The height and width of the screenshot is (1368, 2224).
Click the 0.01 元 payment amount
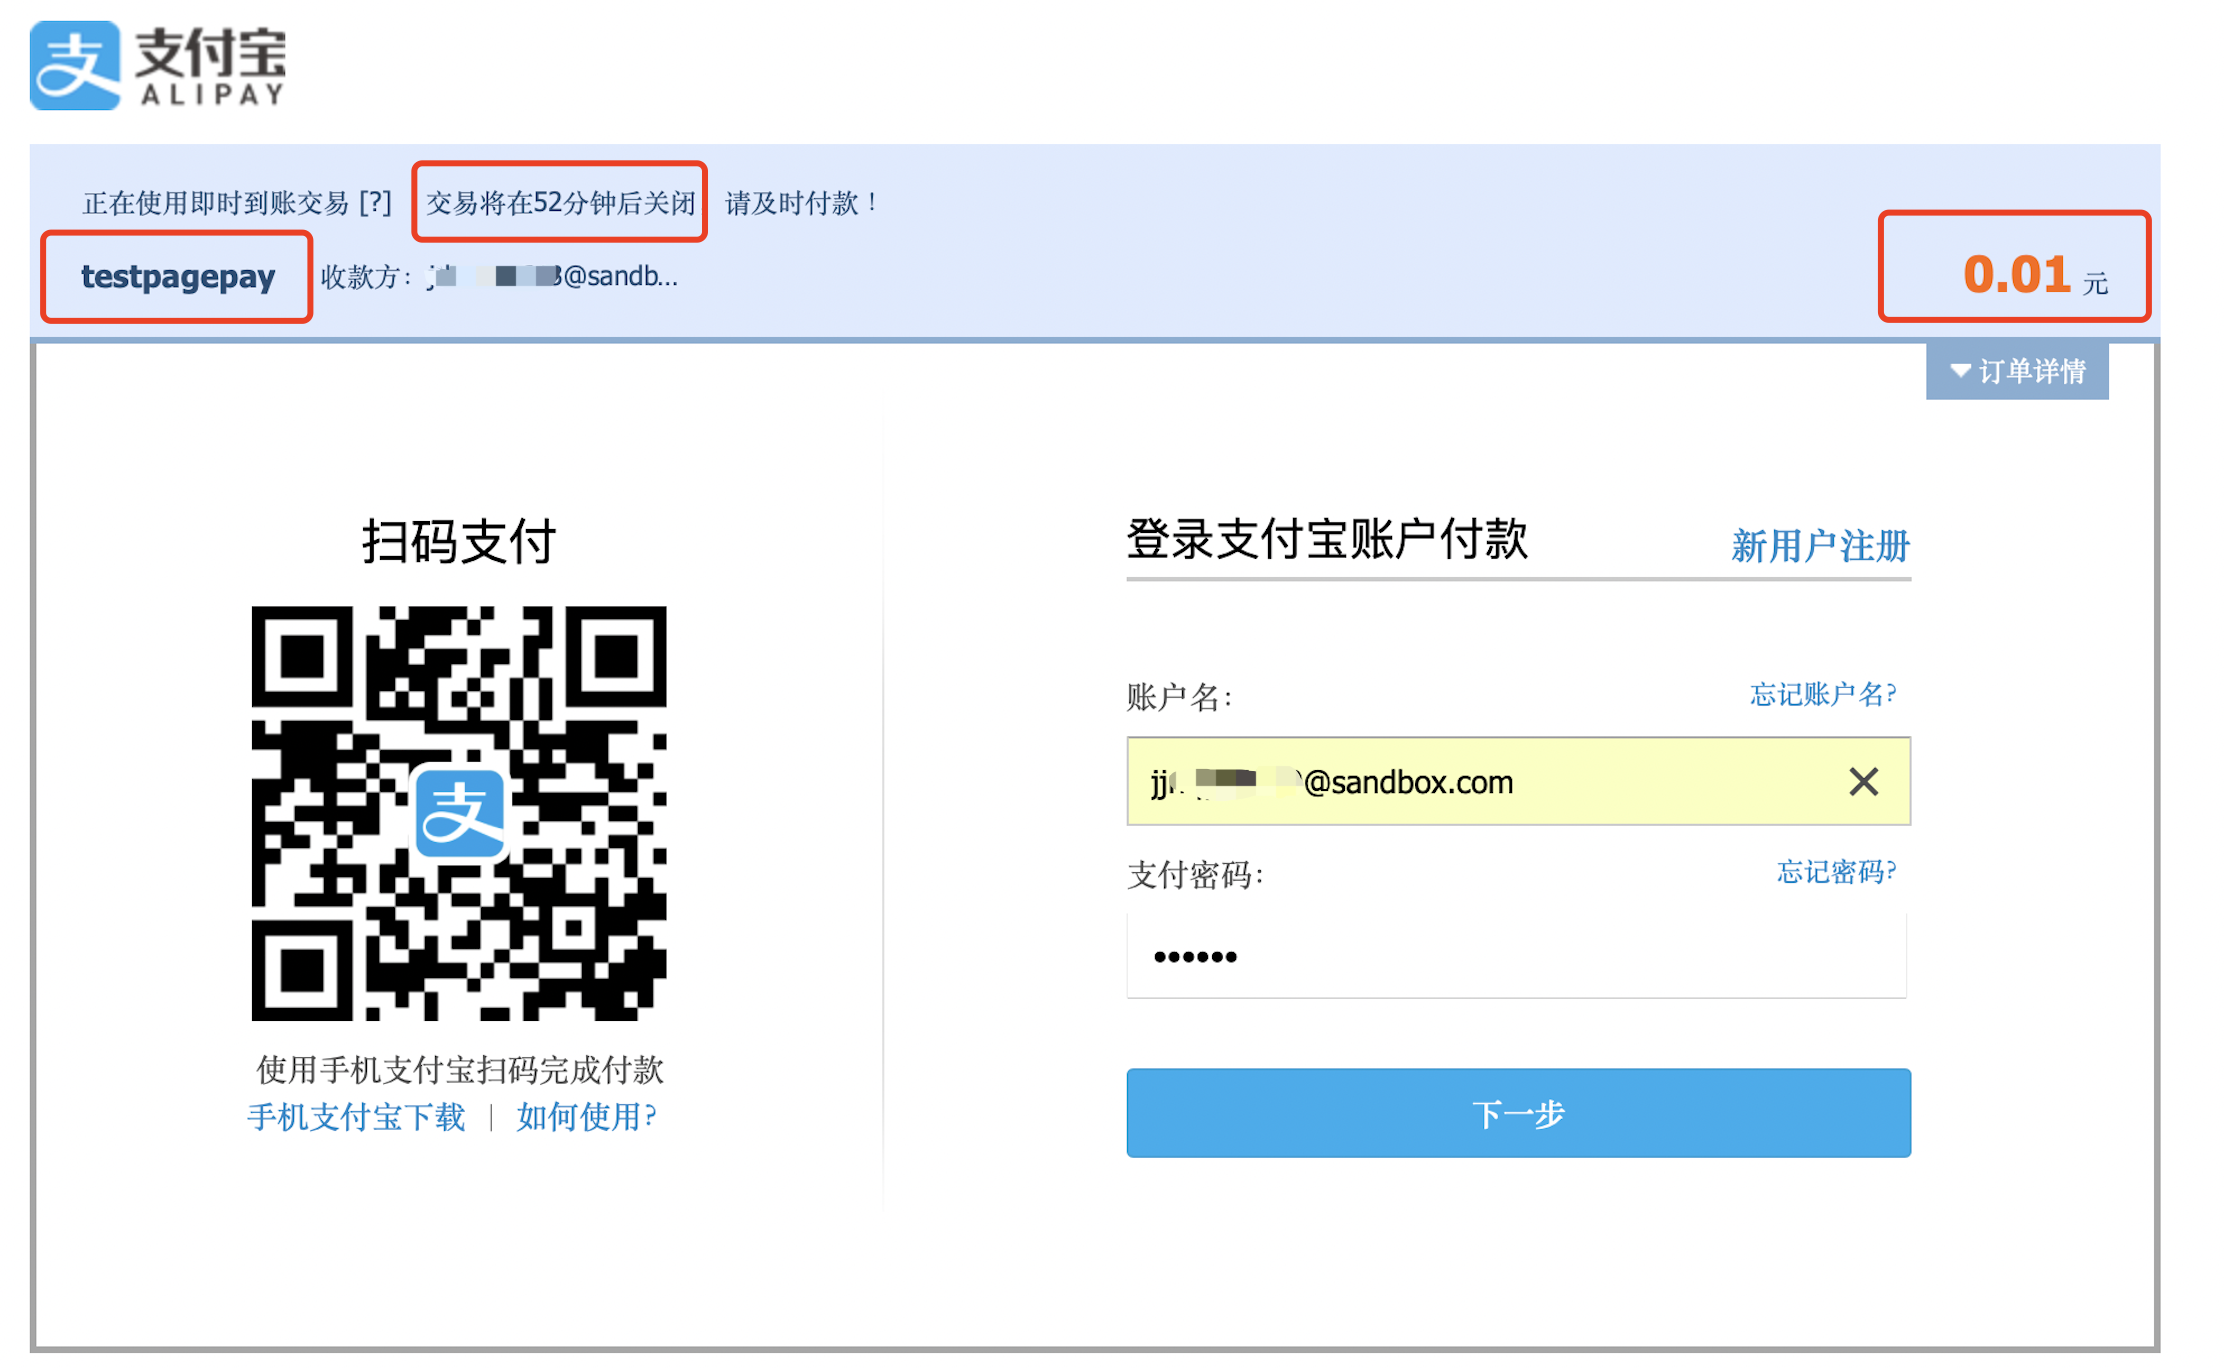pyautogui.click(x=2016, y=275)
